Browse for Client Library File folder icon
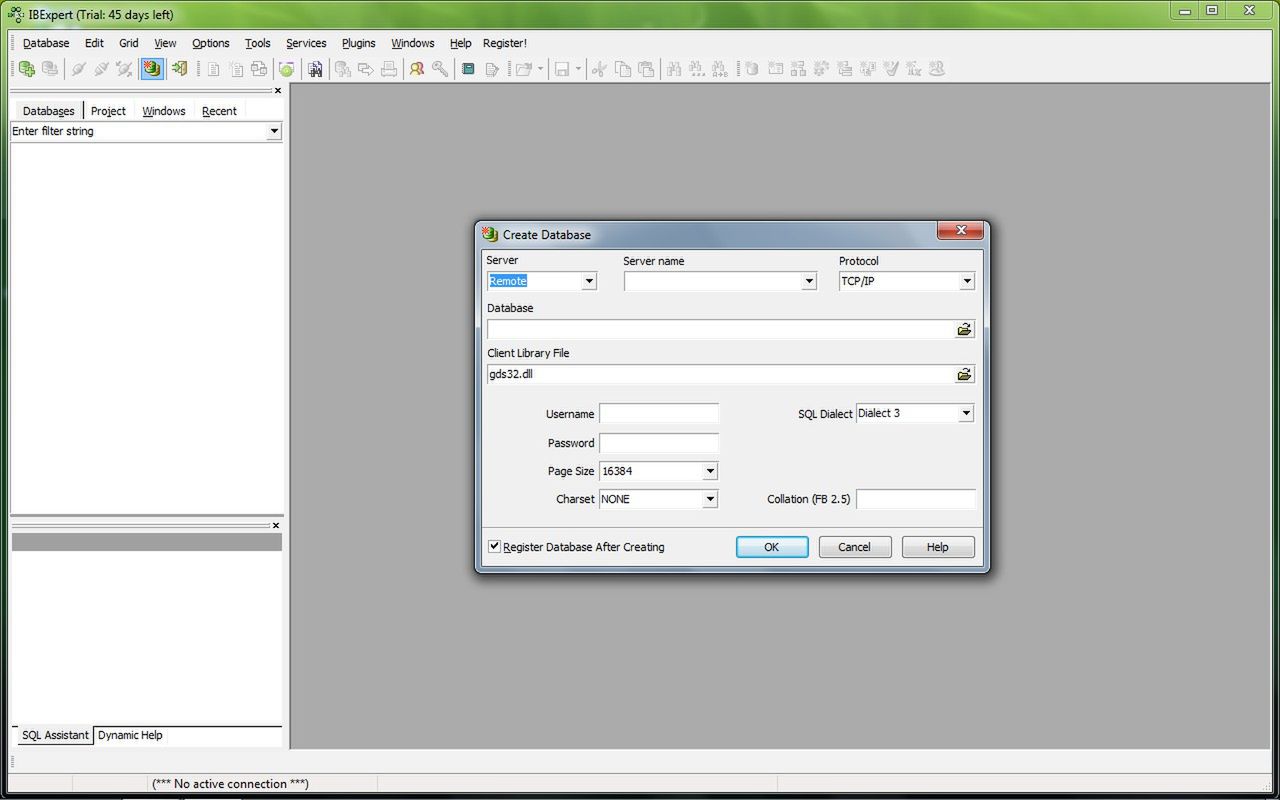This screenshot has width=1280, height=800. tap(964, 374)
